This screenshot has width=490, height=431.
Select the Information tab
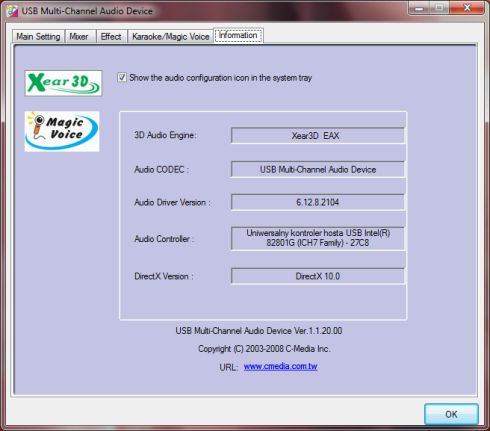point(238,35)
